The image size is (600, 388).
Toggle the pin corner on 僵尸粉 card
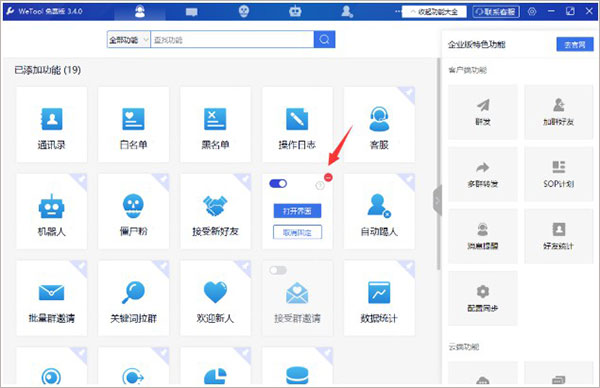pyautogui.click(x=162, y=180)
